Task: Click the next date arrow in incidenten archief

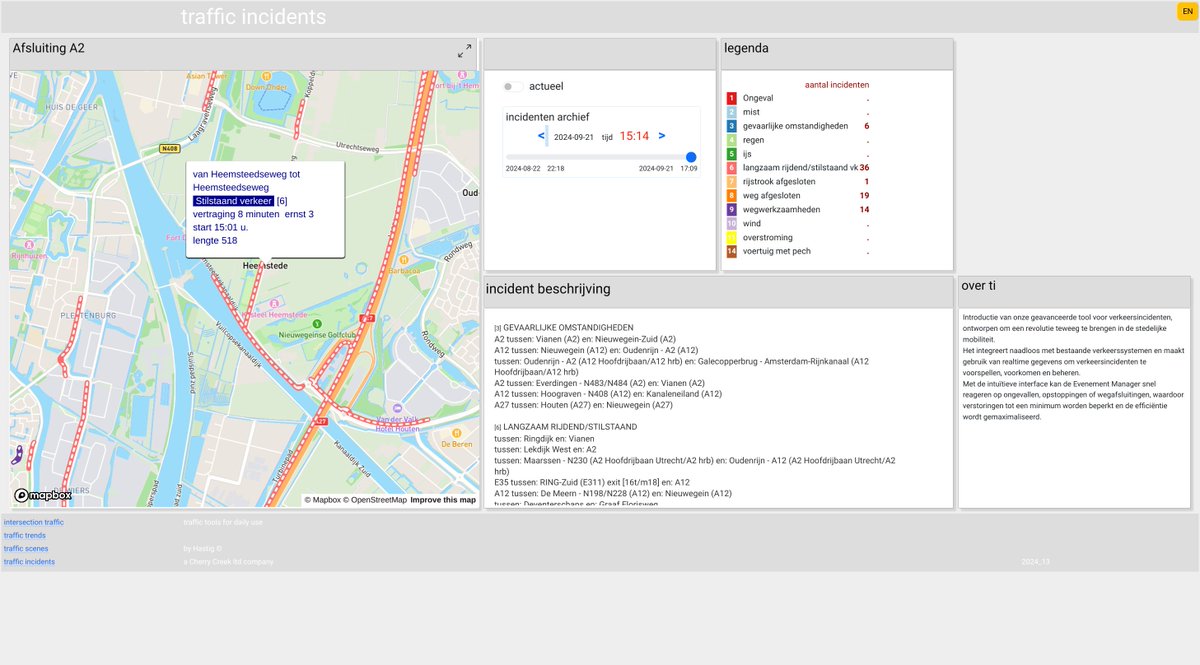Action: click(660, 137)
